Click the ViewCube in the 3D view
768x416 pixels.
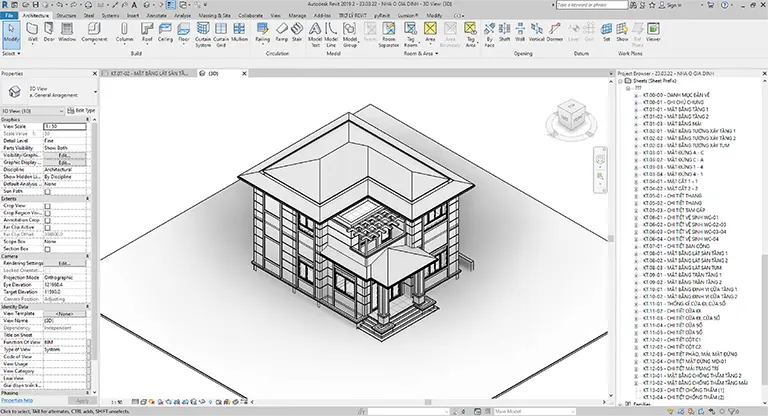(571, 117)
